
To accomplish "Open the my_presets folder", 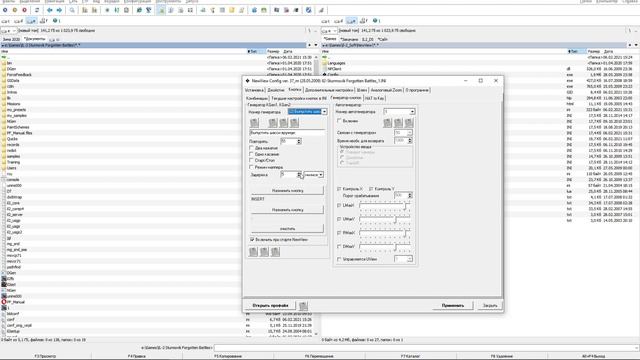I will (x=16, y=110).
